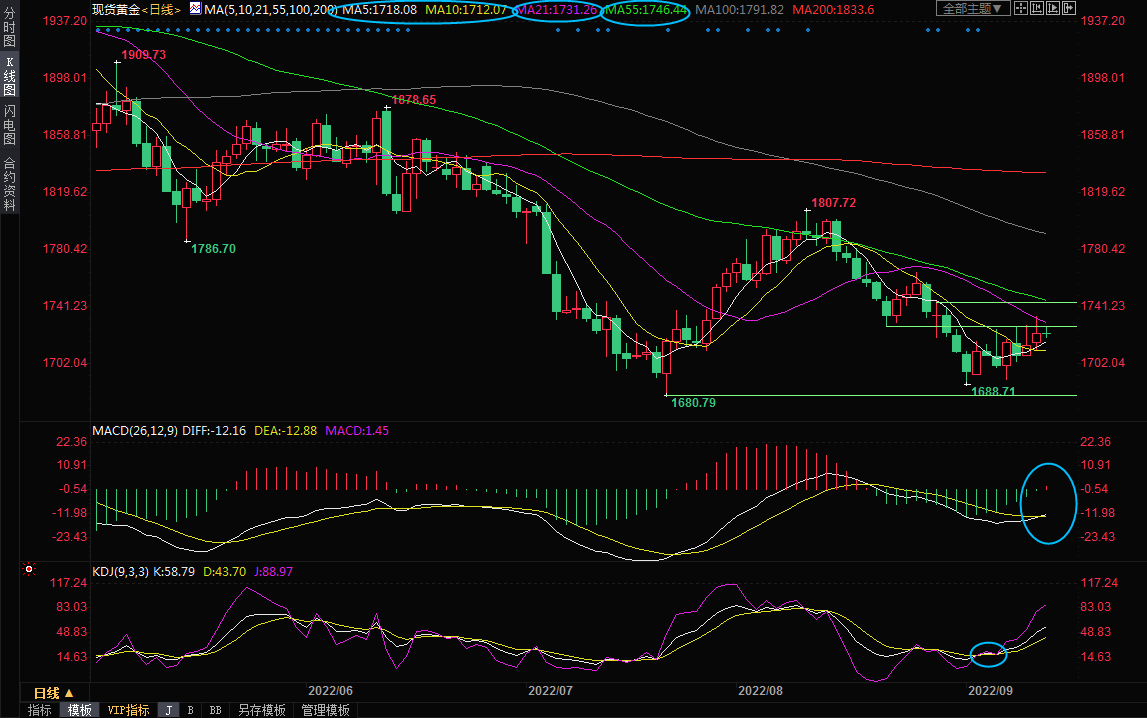Open VIP指标 indicators
1147x718 pixels.
128,710
